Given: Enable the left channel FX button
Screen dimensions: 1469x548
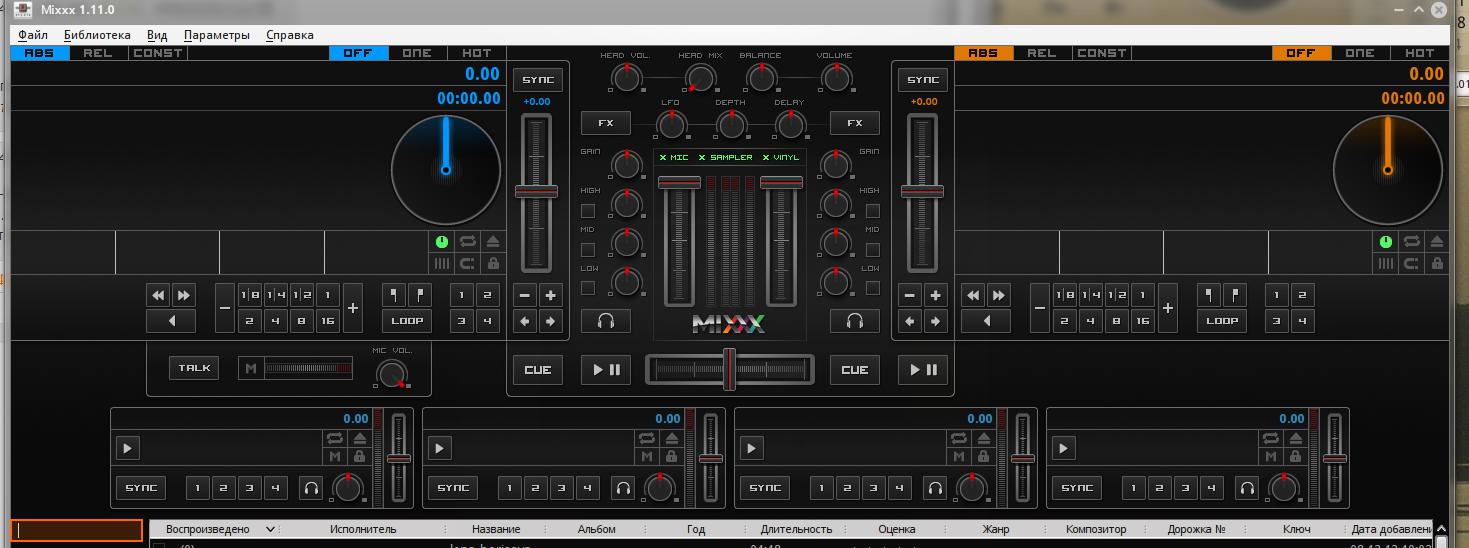Looking at the screenshot, I should [x=606, y=123].
